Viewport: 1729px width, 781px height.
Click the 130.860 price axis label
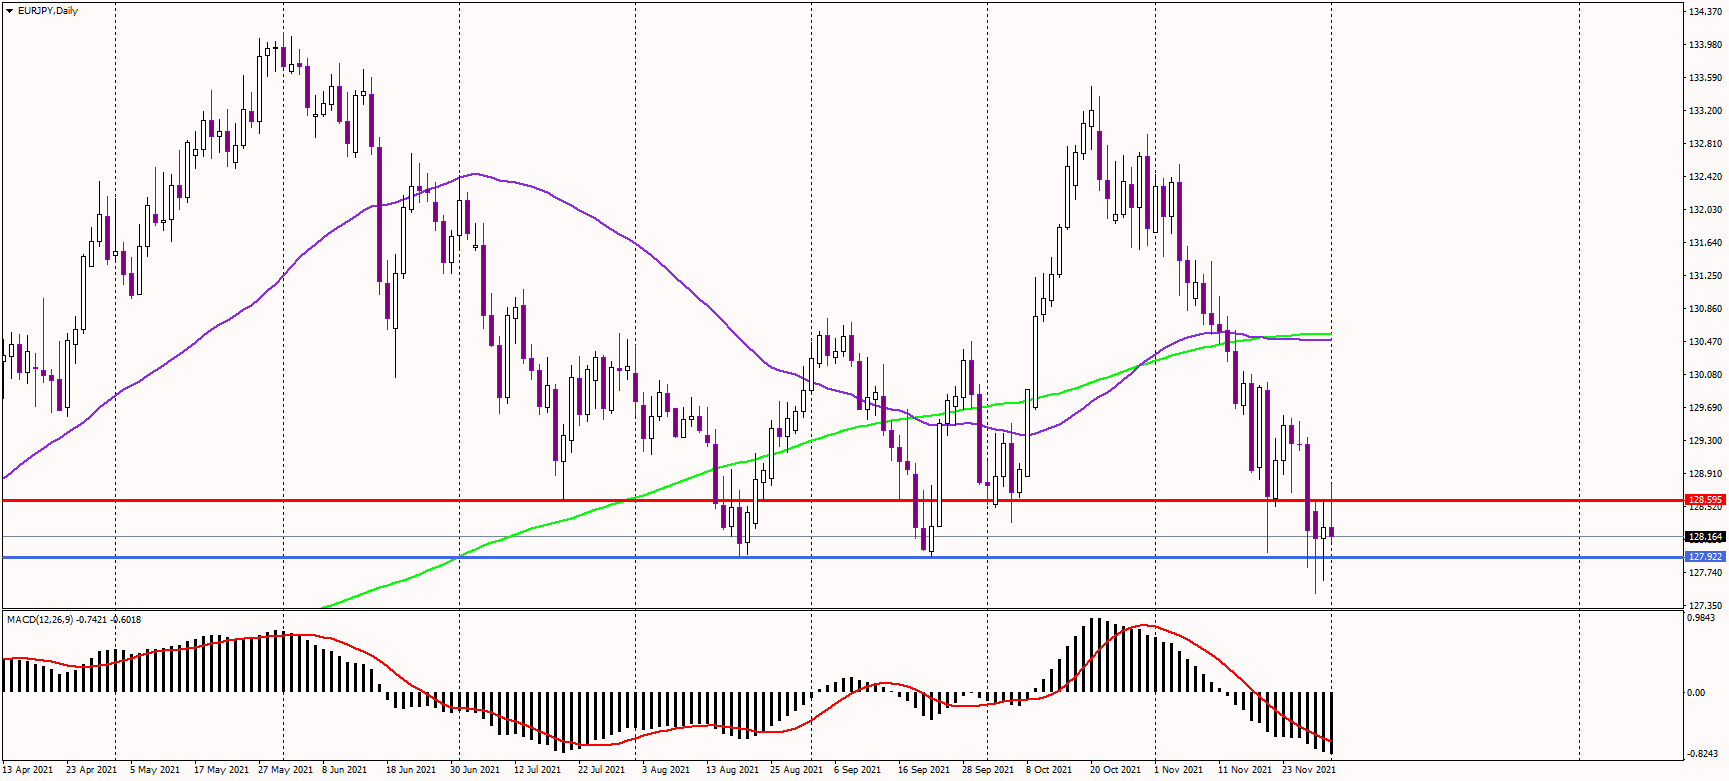pyautogui.click(x=1705, y=309)
